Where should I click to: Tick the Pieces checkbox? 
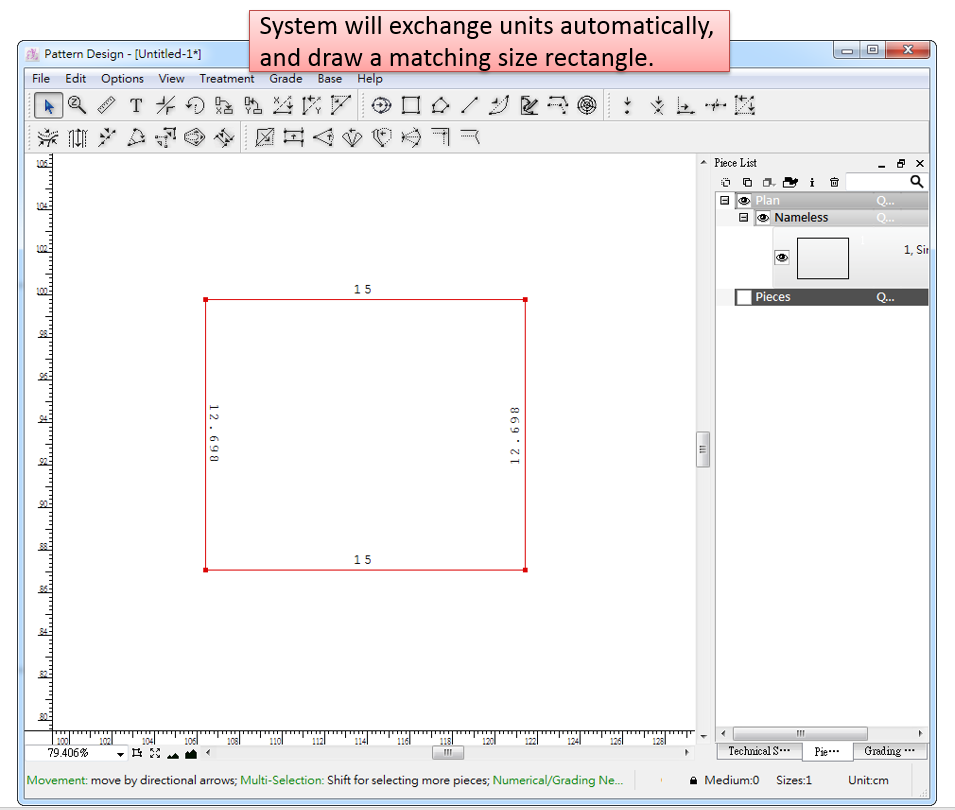click(x=743, y=297)
